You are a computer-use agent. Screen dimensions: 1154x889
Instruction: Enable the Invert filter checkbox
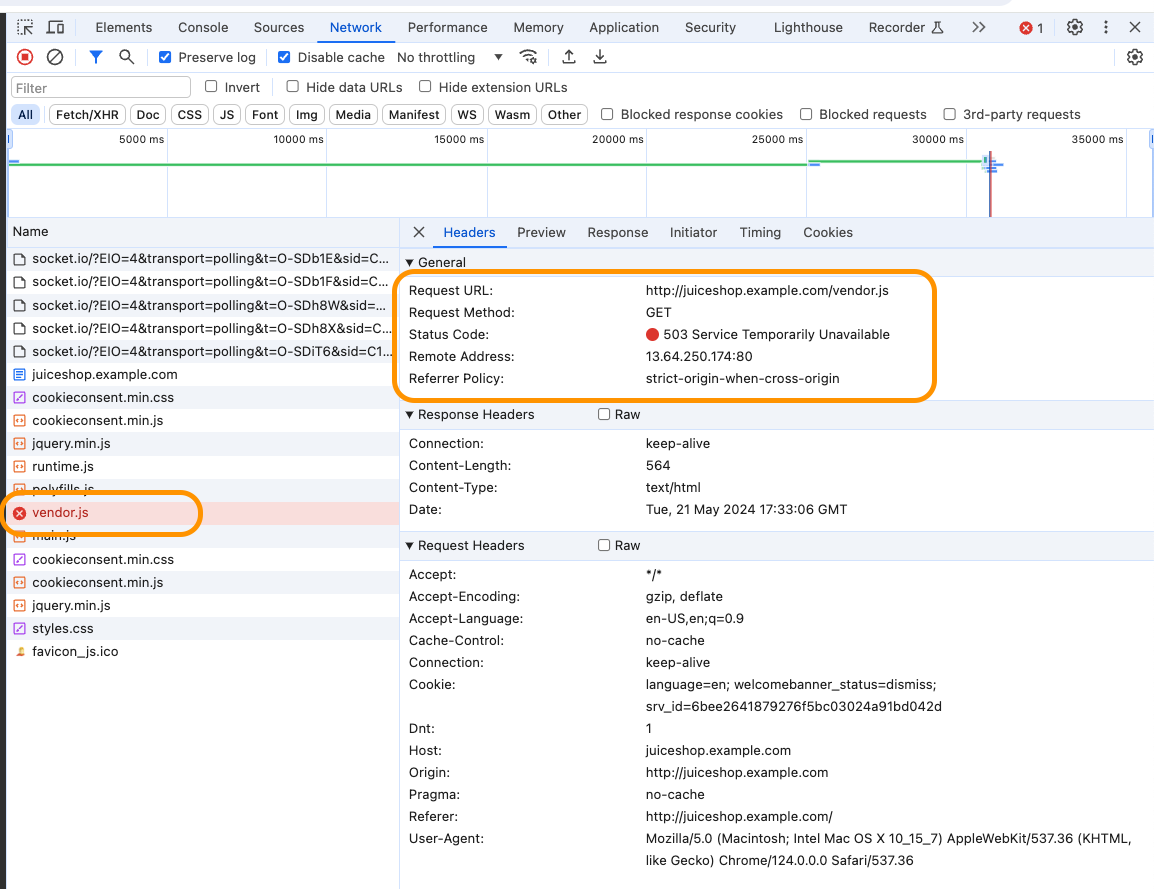tap(211, 87)
